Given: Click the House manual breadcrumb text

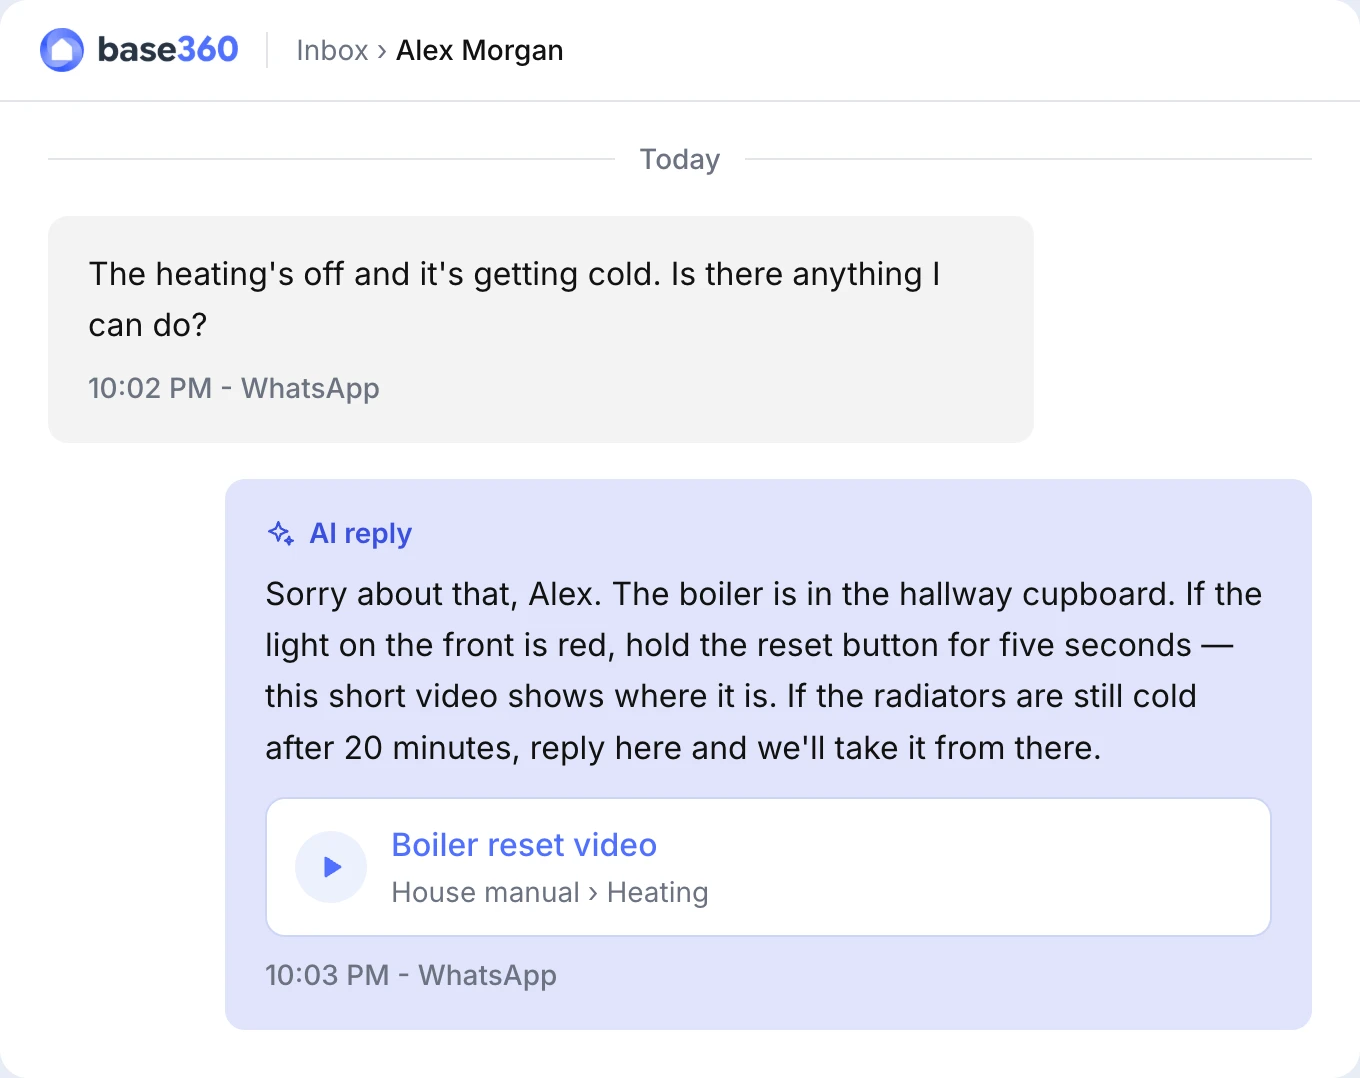Looking at the screenshot, I should click(x=485, y=892).
